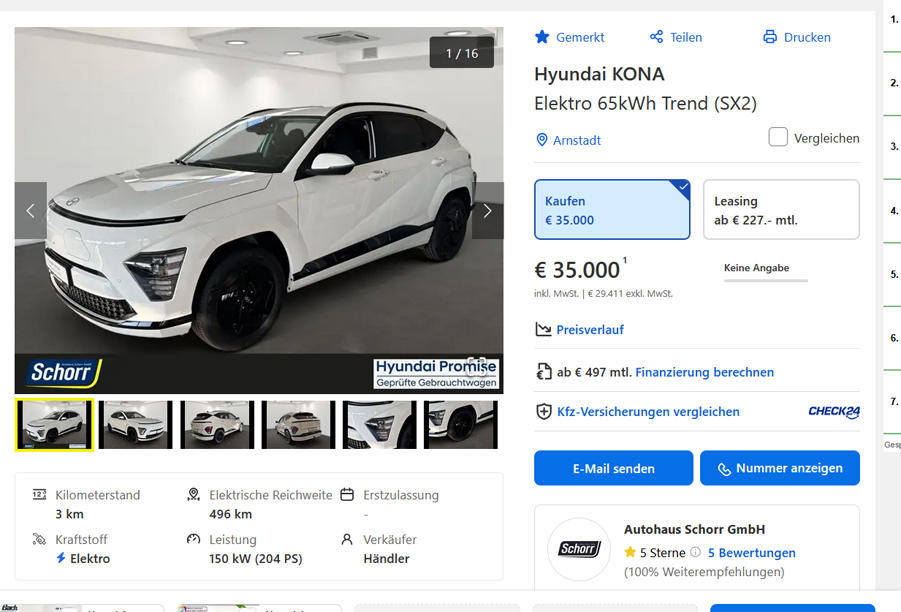The width and height of the screenshot is (901, 612).
Task: Click the CHECK24 logo
Action: (x=834, y=411)
